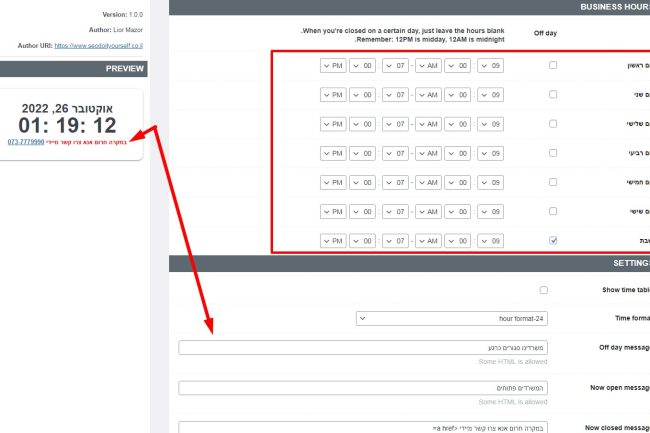Open first row PM closing selector

coord(332,65)
